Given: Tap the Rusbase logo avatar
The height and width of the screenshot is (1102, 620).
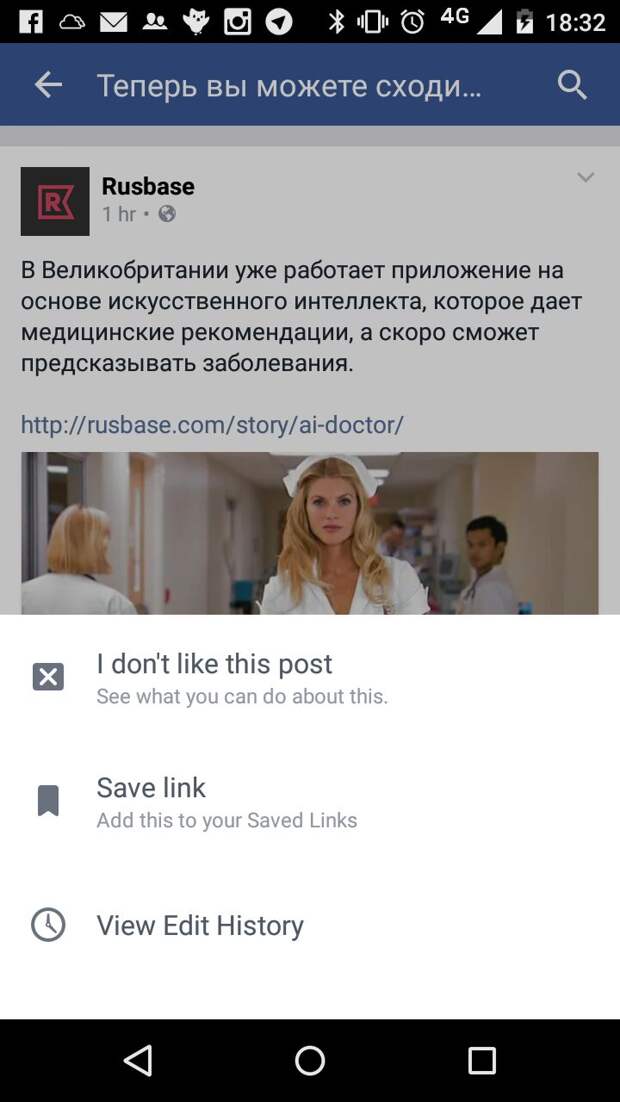Looking at the screenshot, I should [x=55, y=201].
